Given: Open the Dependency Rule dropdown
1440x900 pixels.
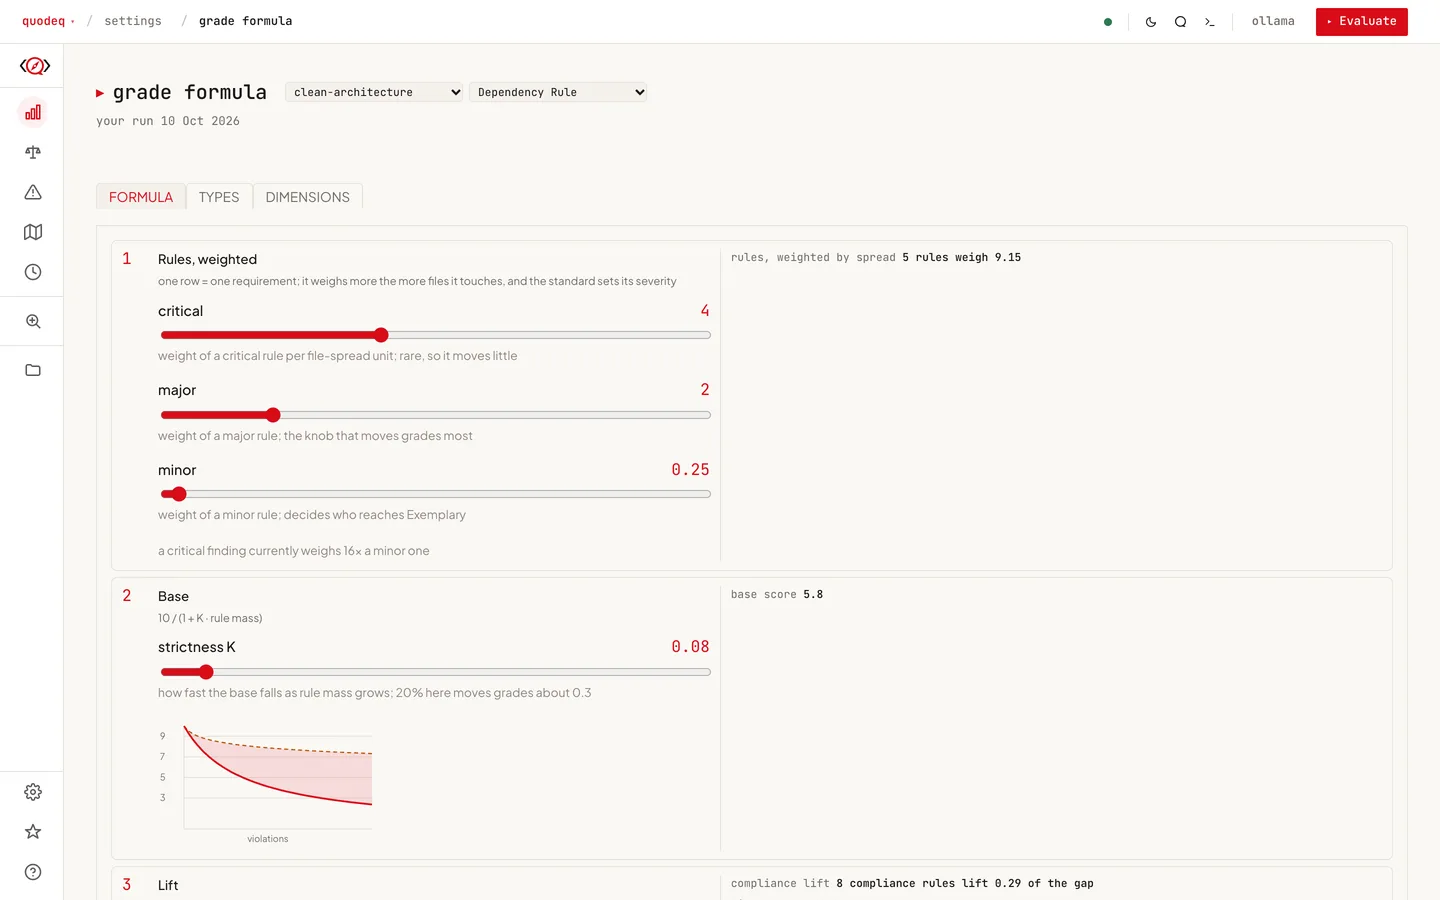Looking at the screenshot, I should (558, 92).
